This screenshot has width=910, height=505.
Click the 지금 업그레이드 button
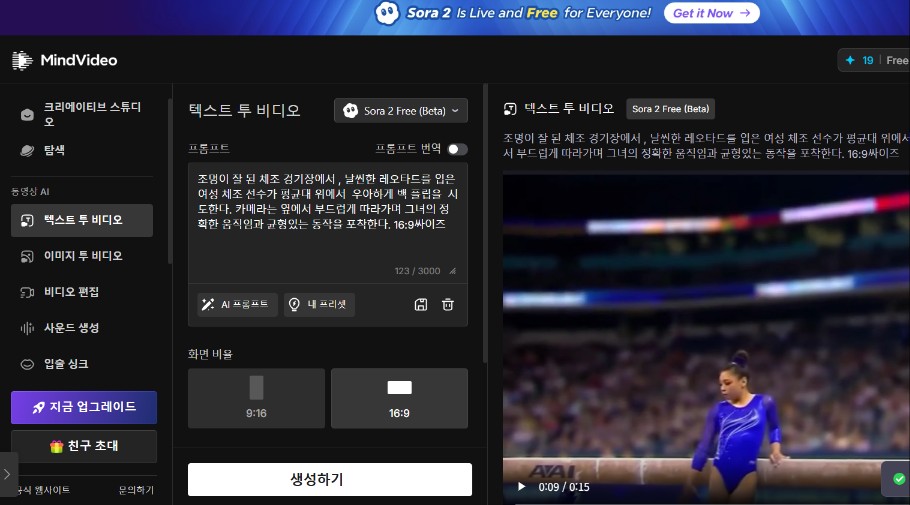[84, 407]
